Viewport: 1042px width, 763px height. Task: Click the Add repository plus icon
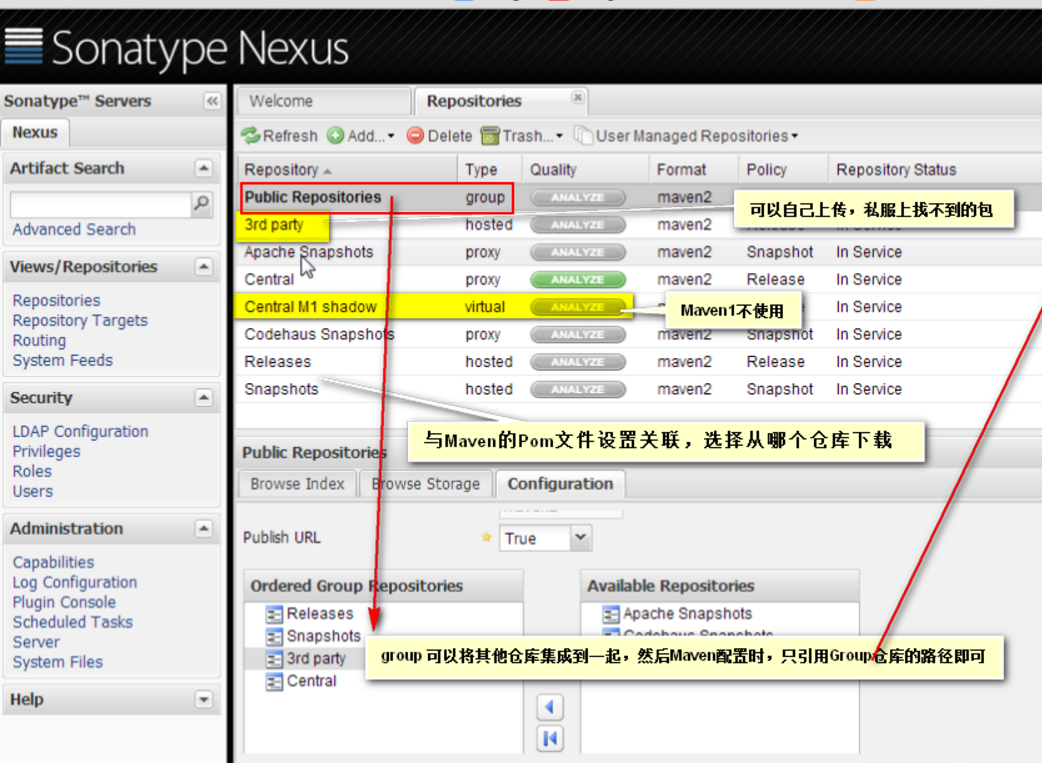point(336,136)
